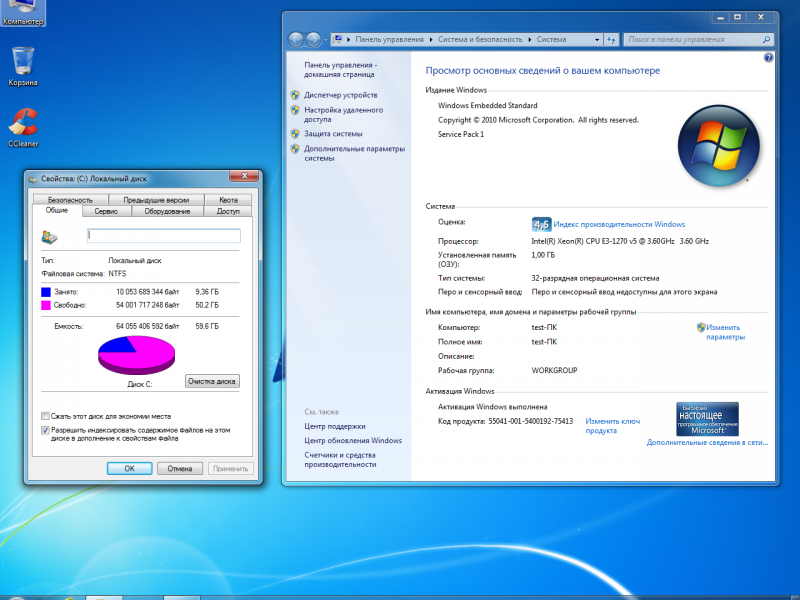Close the disk C properties dialog
The height and width of the screenshot is (600, 800).
(x=244, y=176)
